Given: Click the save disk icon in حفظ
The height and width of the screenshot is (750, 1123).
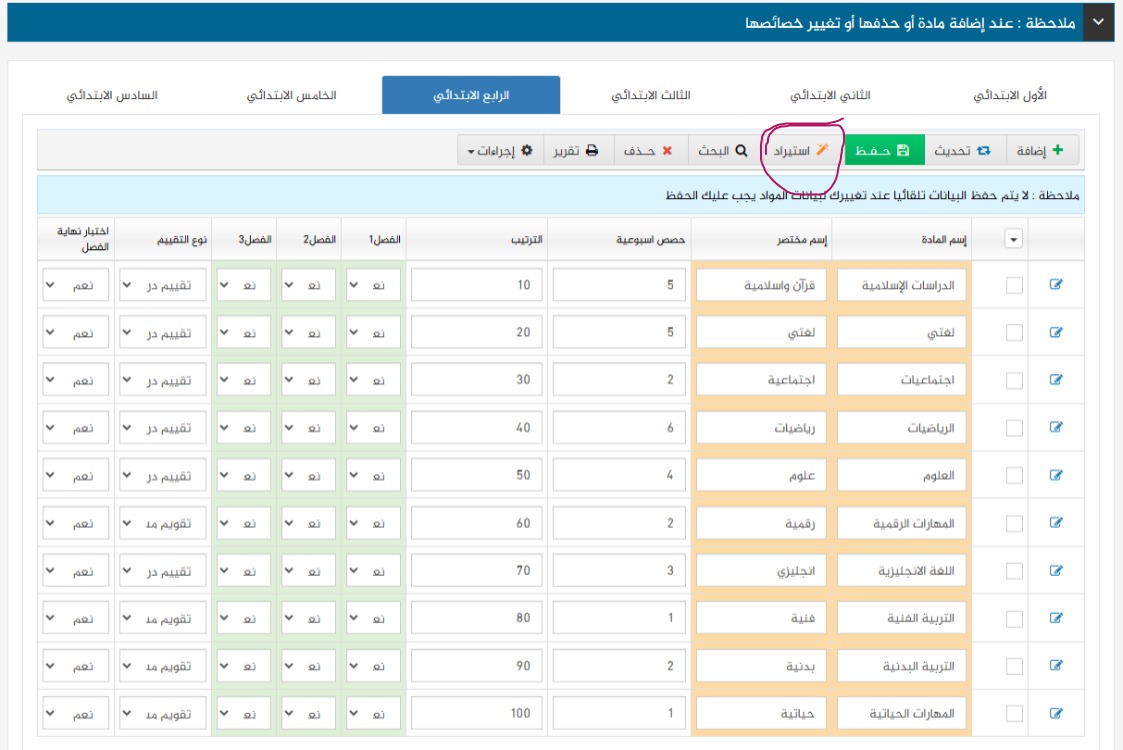Looking at the screenshot, I should tap(903, 150).
